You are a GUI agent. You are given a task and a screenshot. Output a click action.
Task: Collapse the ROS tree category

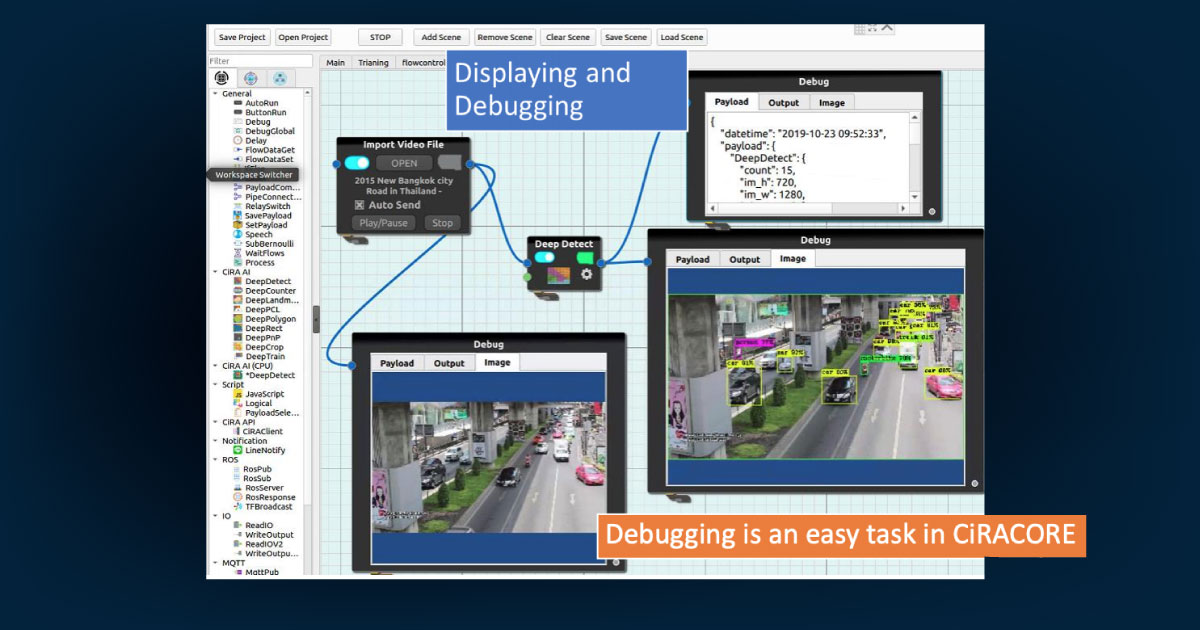tap(216, 460)
